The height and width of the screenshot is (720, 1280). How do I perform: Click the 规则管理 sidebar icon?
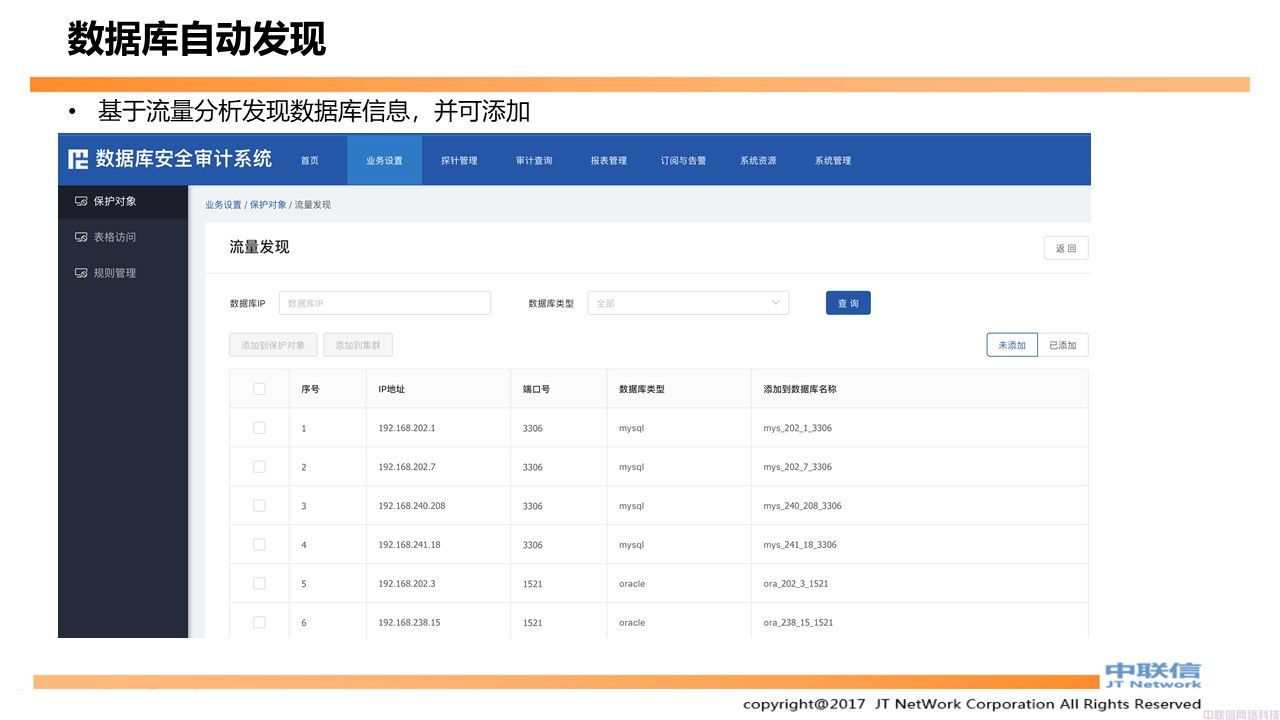(81, 273)
